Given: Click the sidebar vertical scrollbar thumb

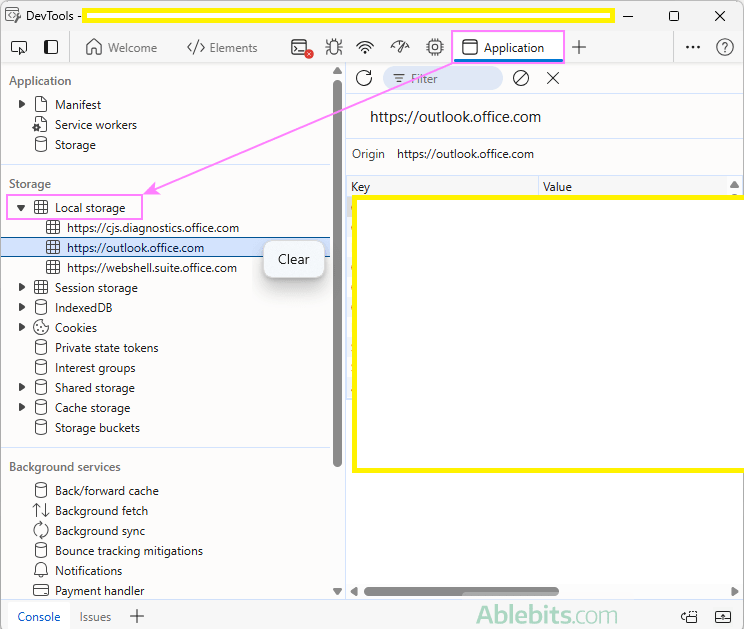Looking at the screenshot, I should click(x=337, y=274).
